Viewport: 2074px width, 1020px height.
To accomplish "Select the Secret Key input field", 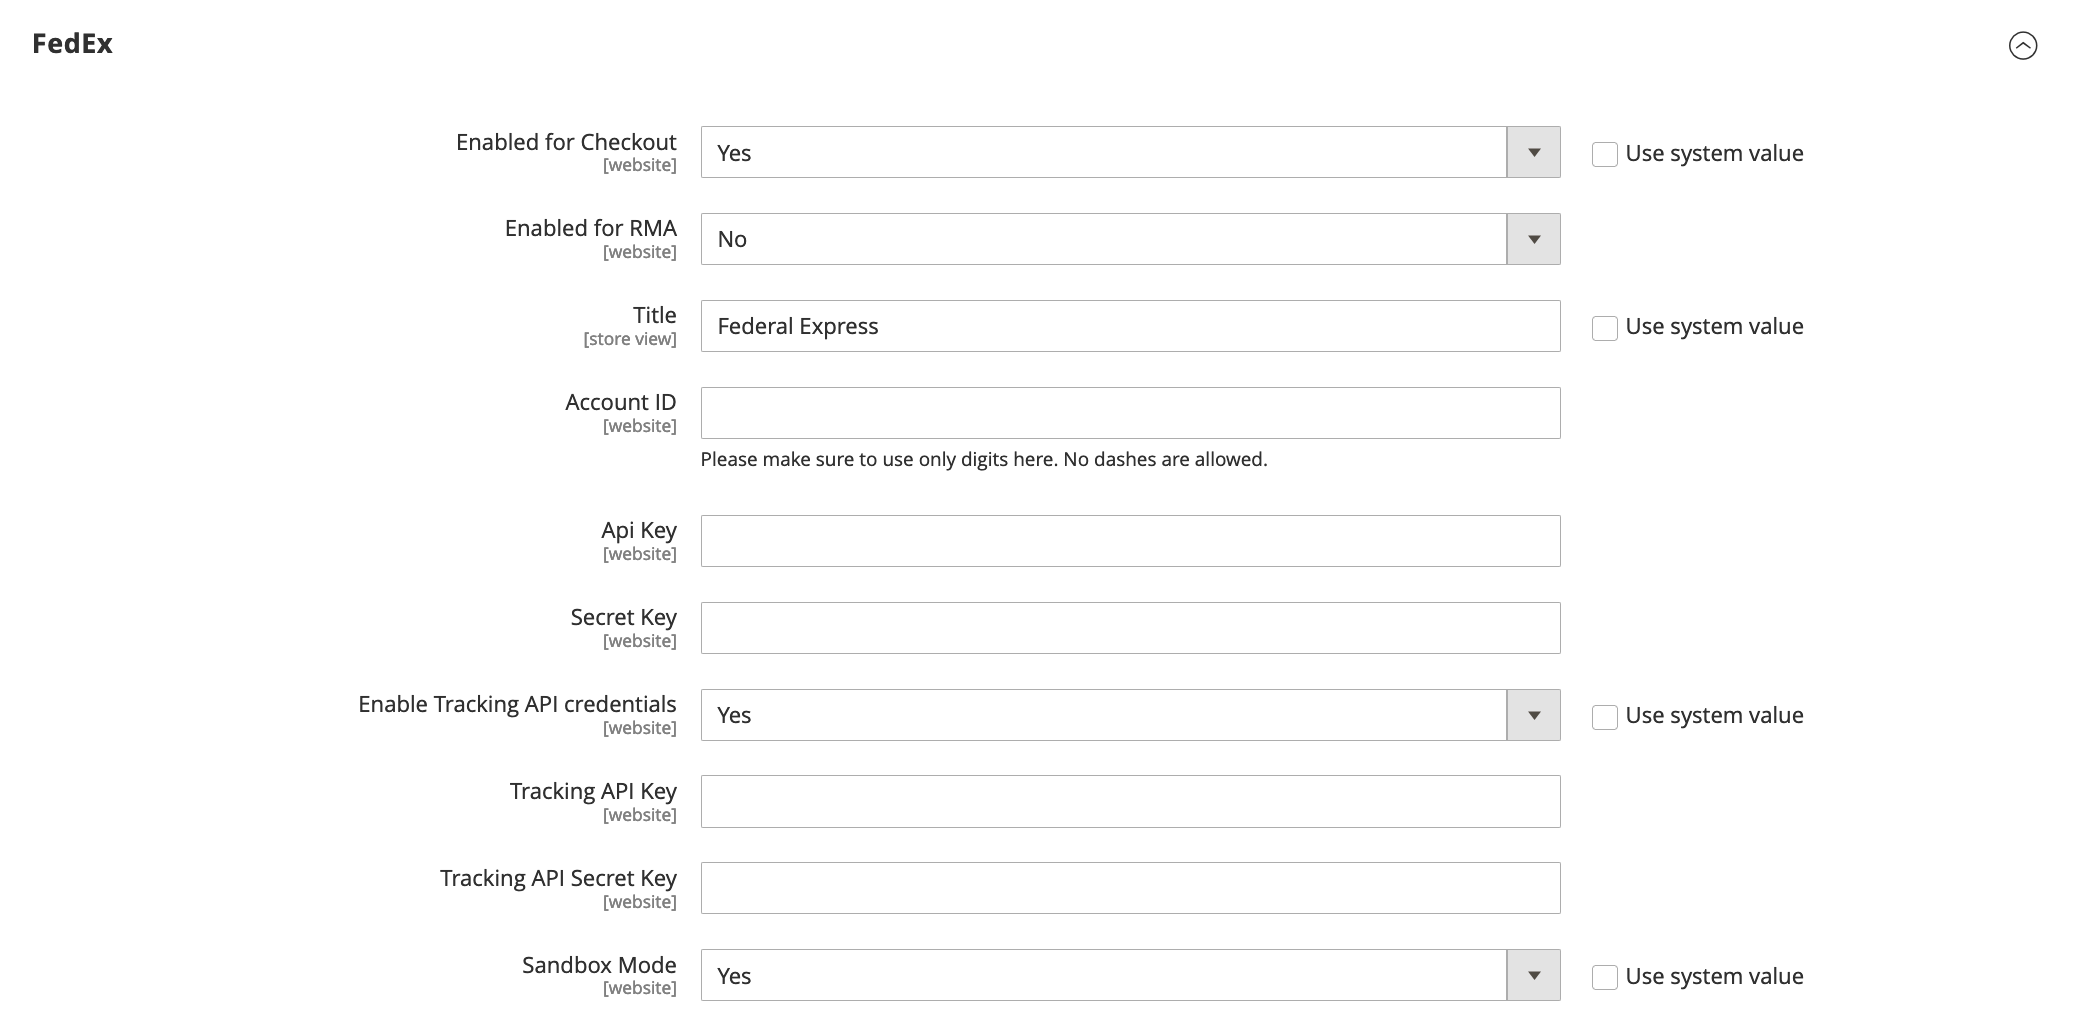I will (x=1130, y=628).
